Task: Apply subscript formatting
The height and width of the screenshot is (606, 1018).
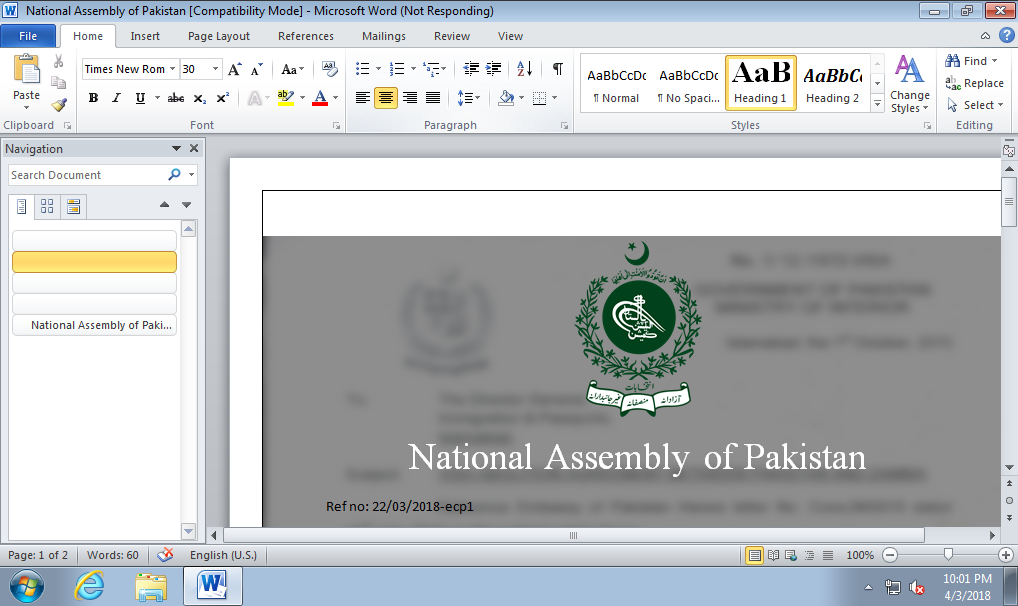Action: tap(200, 98)
